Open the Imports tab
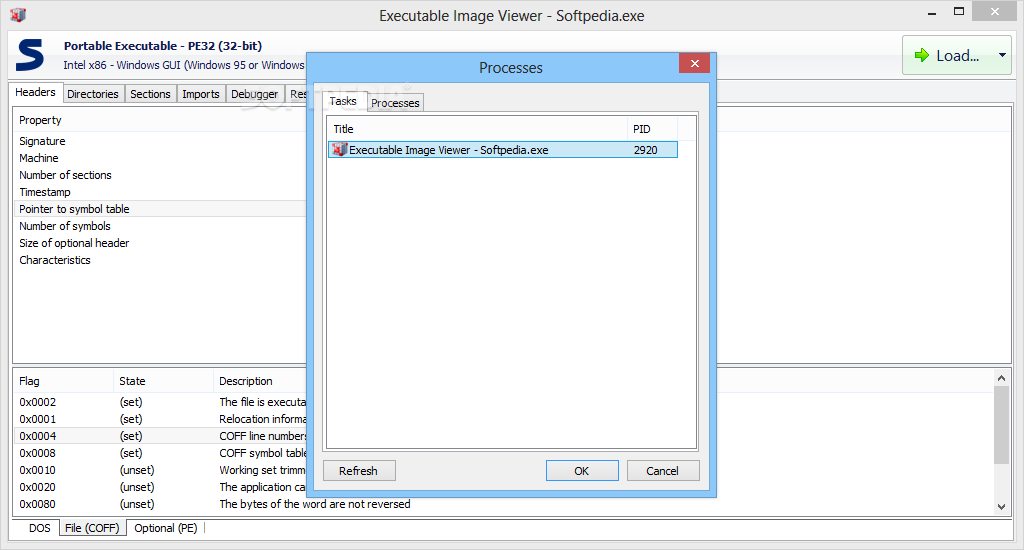Viewport: 1024px width, 550px height. (x=200, y=94)
